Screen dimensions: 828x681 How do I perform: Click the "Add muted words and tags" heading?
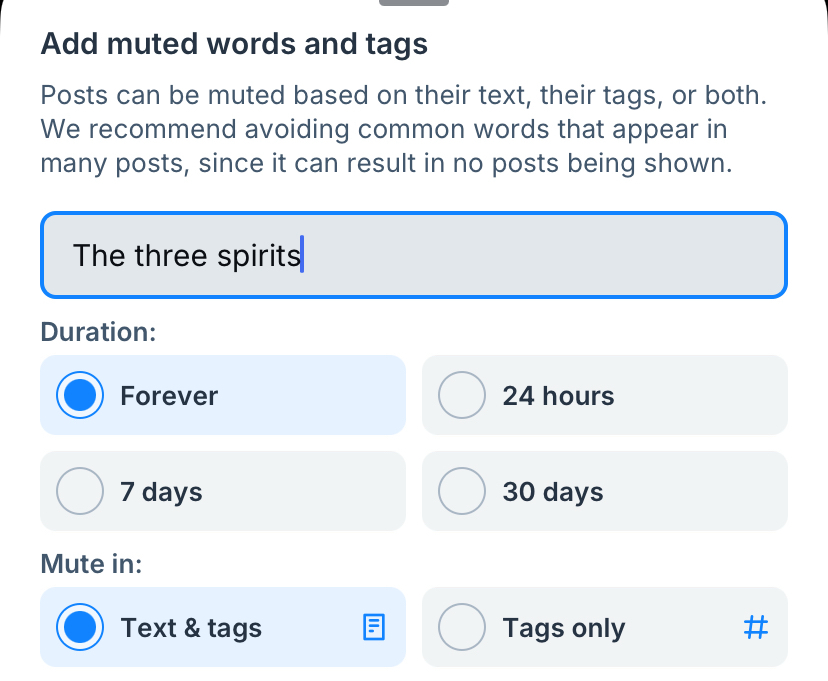(234, 45)
